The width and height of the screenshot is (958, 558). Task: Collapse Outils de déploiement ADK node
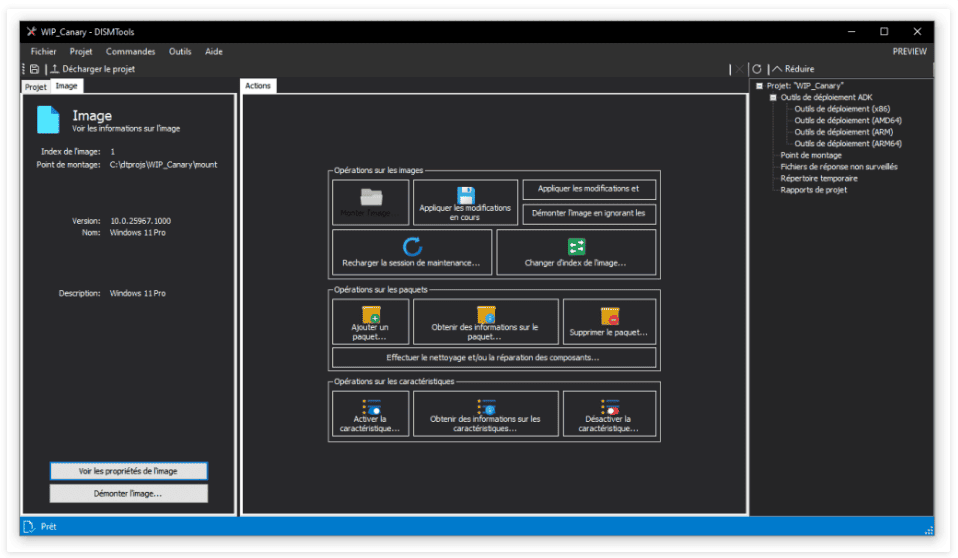(773, 98)
